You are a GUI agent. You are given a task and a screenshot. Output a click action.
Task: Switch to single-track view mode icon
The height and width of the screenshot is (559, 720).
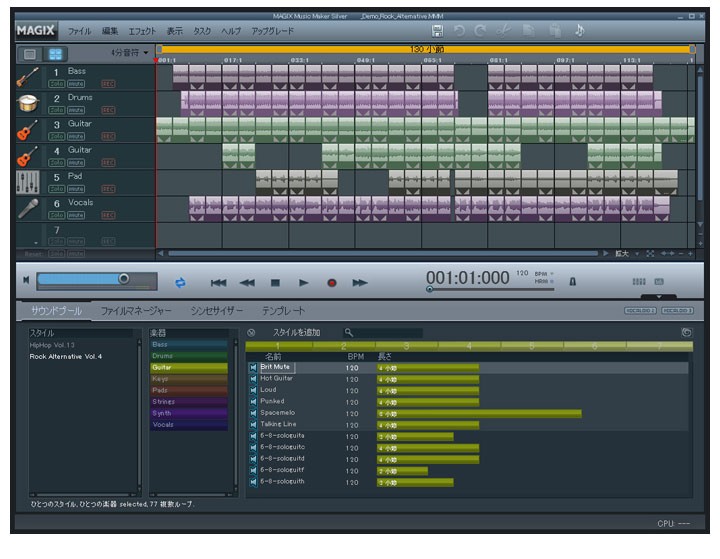(30, 54)
